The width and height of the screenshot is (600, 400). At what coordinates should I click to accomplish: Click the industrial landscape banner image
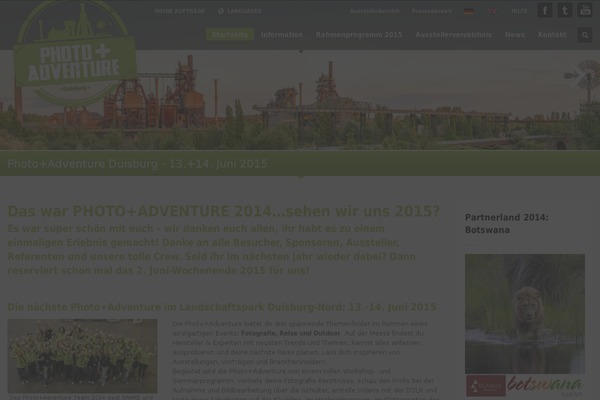(300, 100)
